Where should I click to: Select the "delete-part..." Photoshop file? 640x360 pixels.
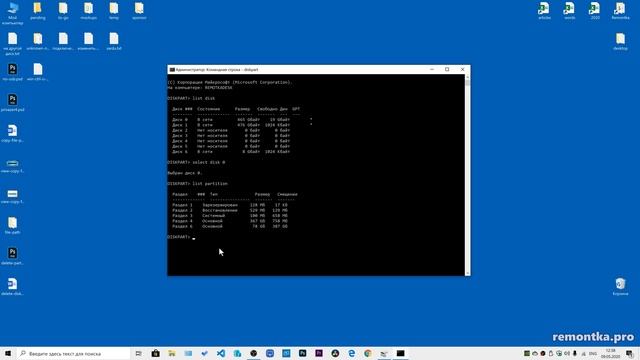13,256
